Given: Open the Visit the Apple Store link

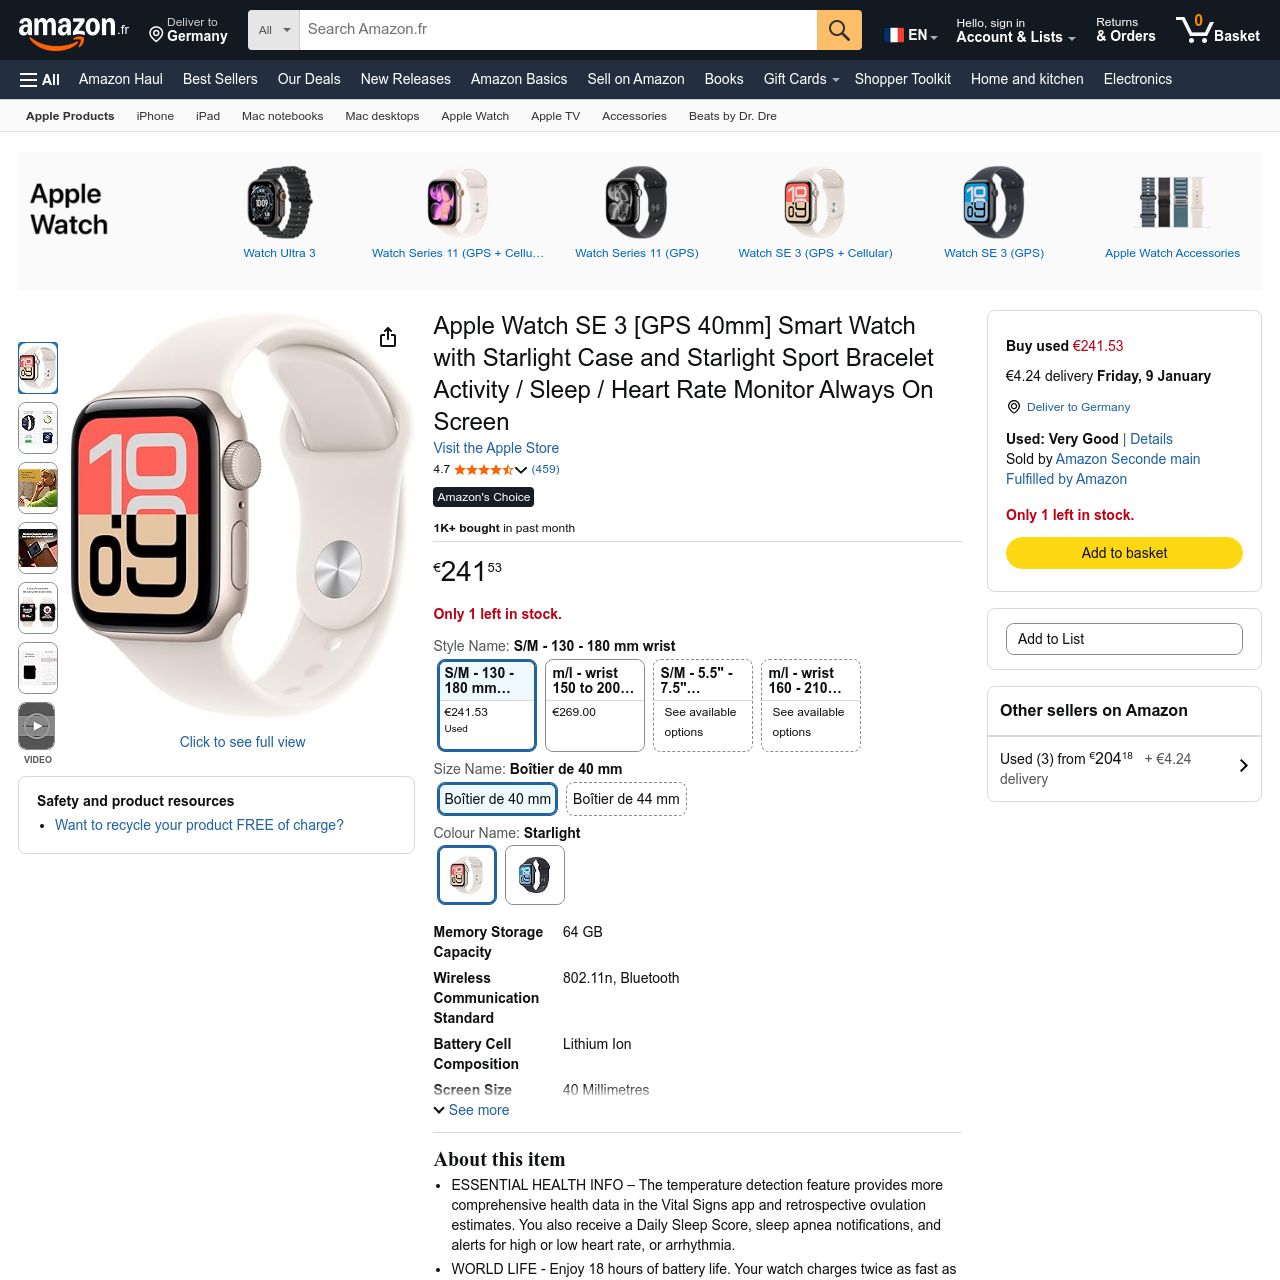Looking at the screenshot, I should (x=496, y=448).
